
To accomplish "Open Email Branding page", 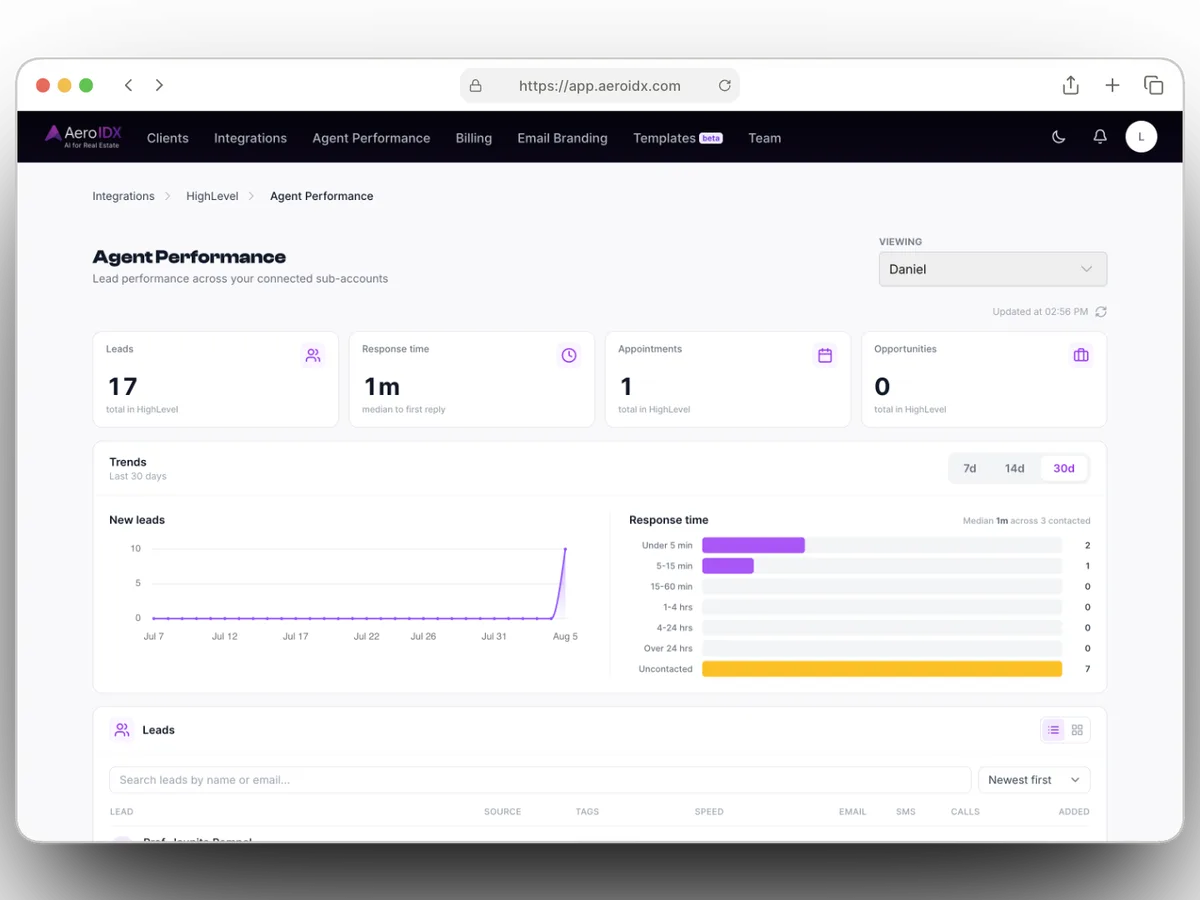I will coord(562,138).
